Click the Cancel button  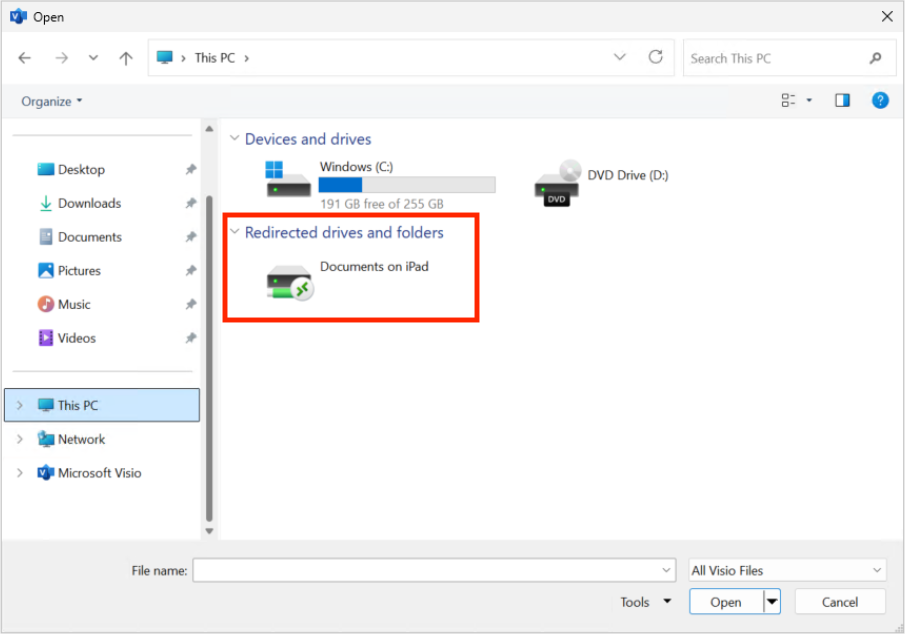[839, 602]
